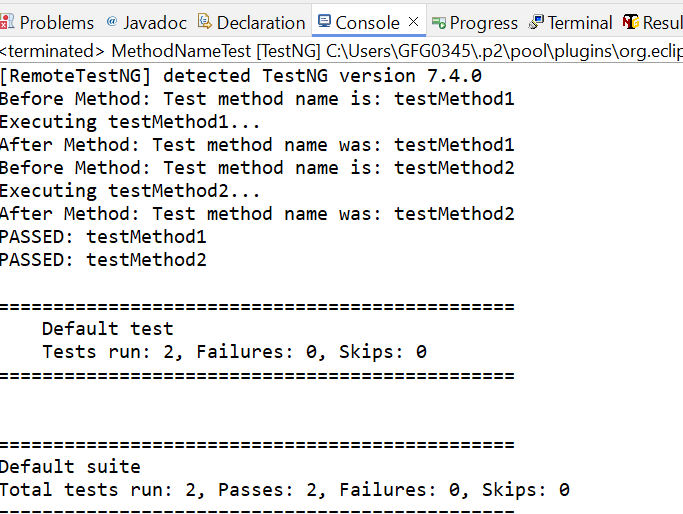Click the Declaration tab icon
Viewport: 683px width, 514px height.
click(x=205, y=22)
